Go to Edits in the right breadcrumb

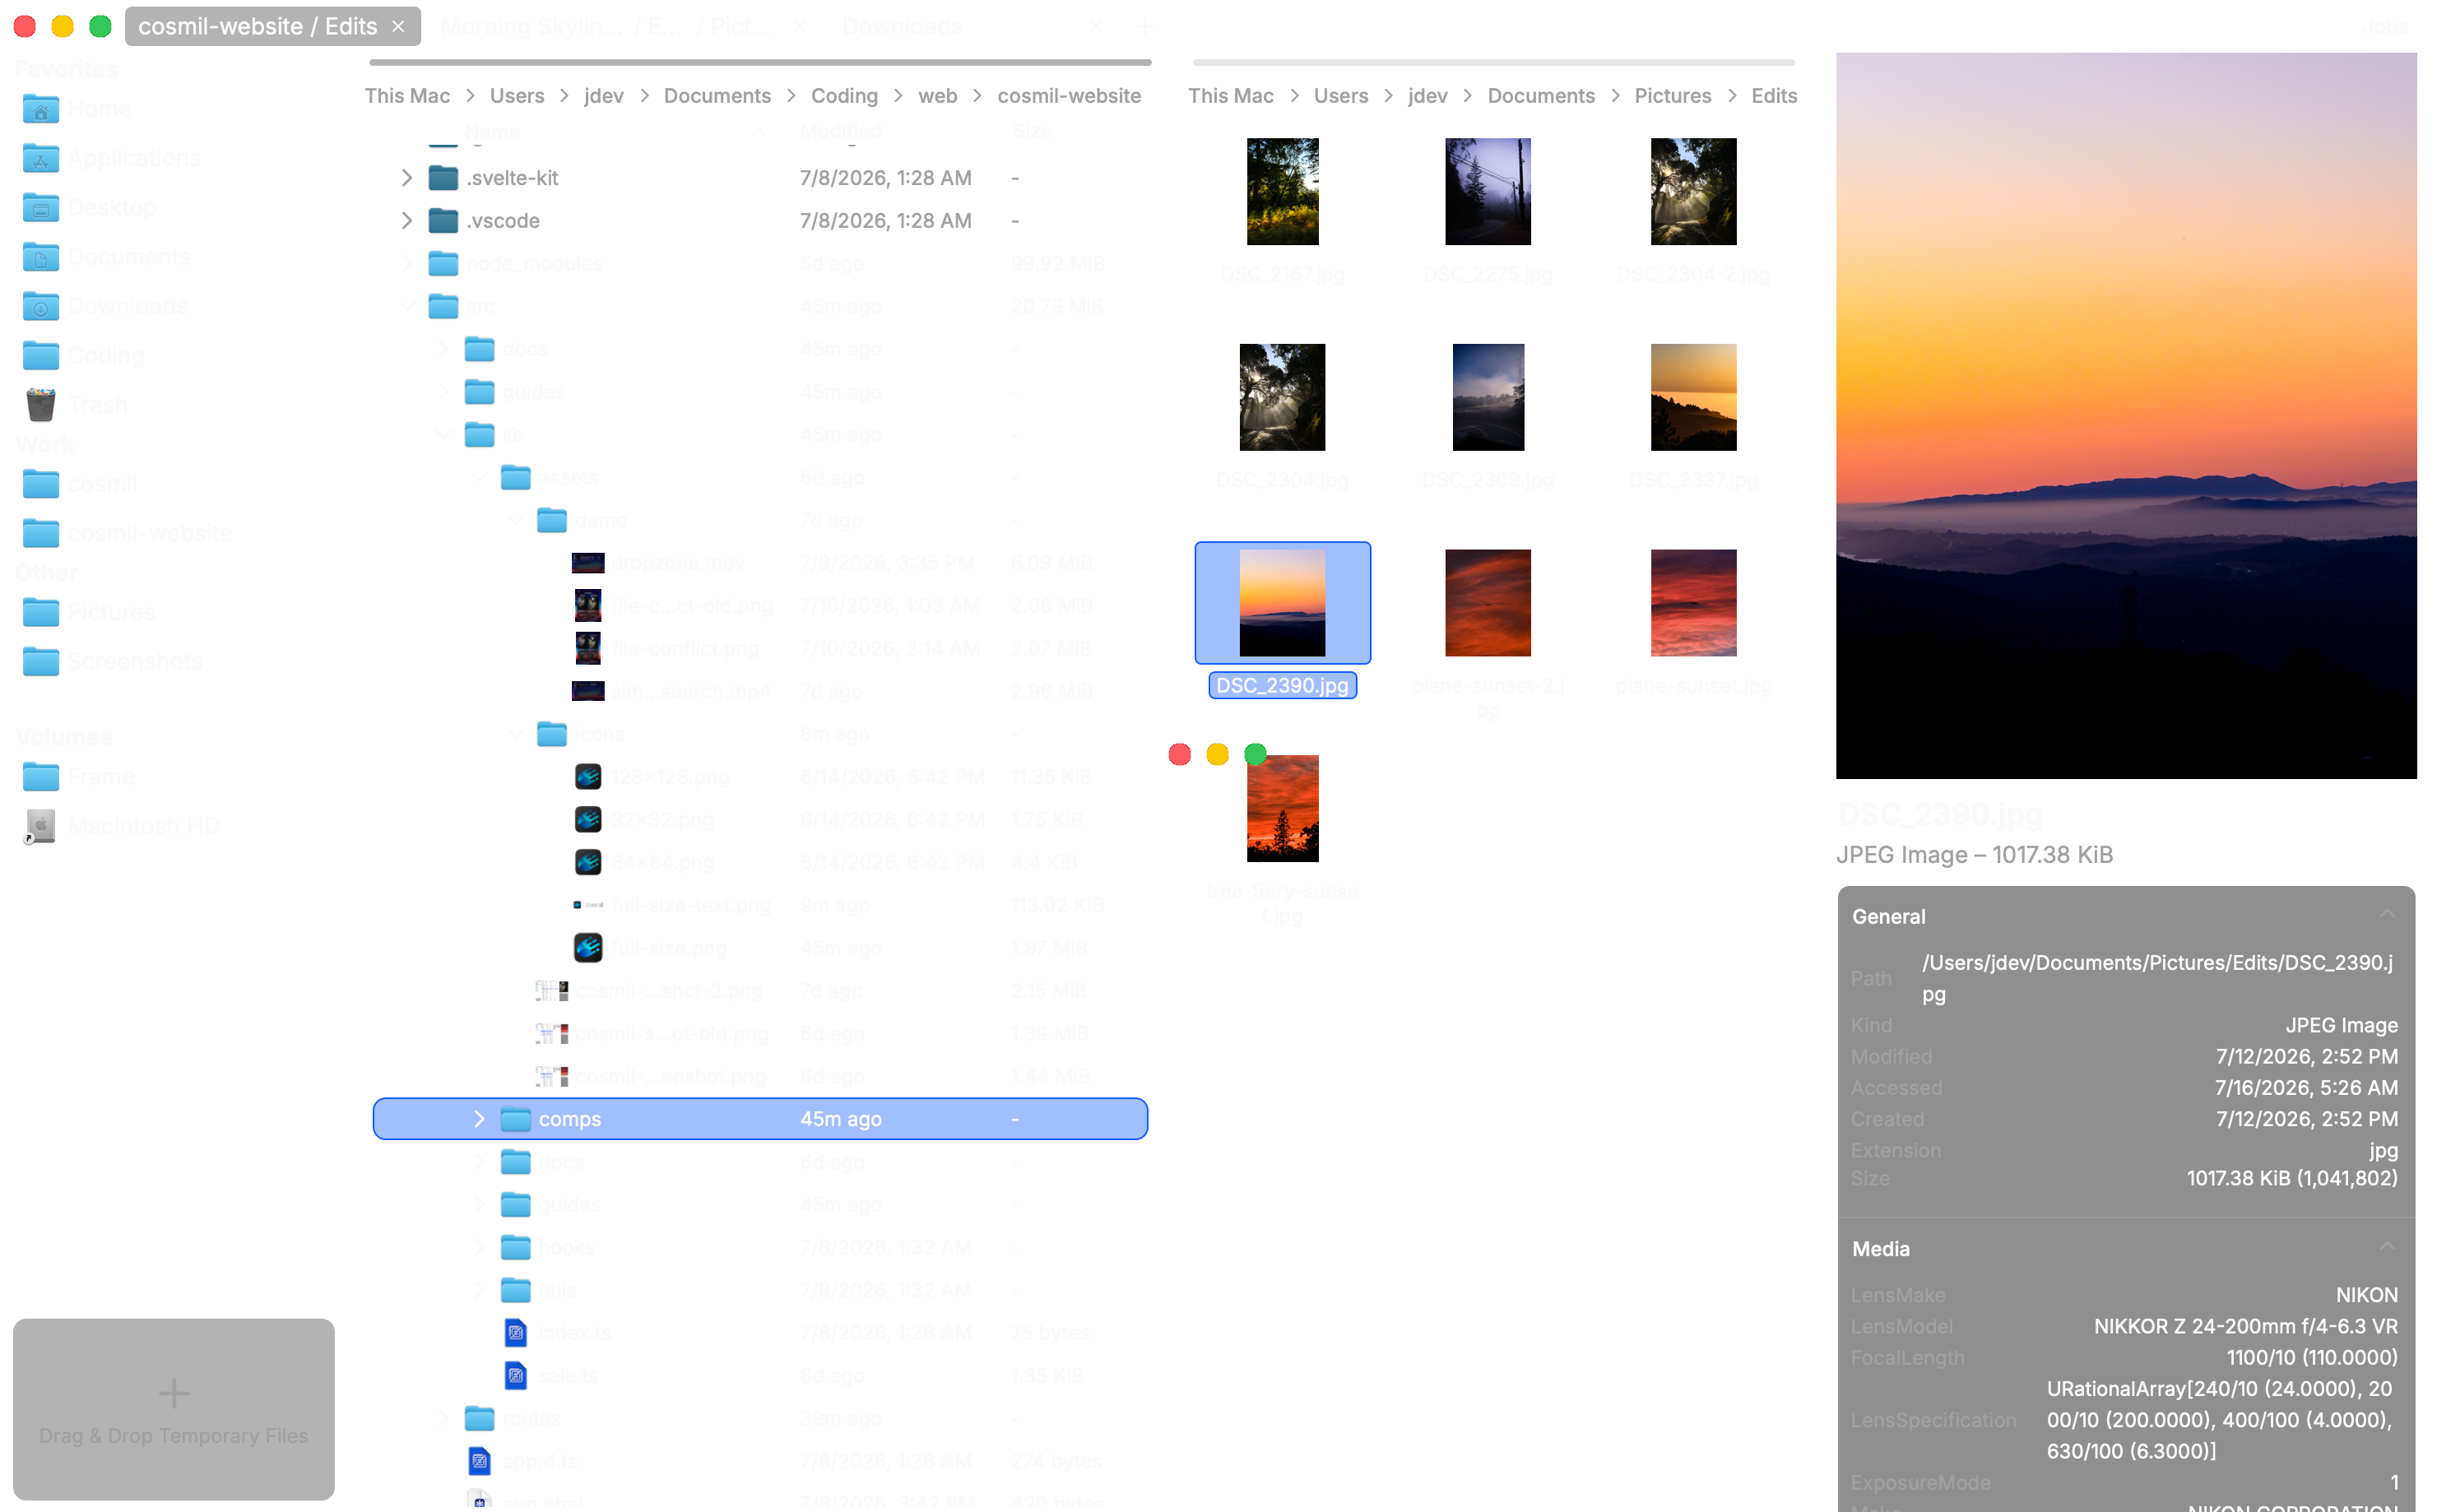pos(1774,96)
